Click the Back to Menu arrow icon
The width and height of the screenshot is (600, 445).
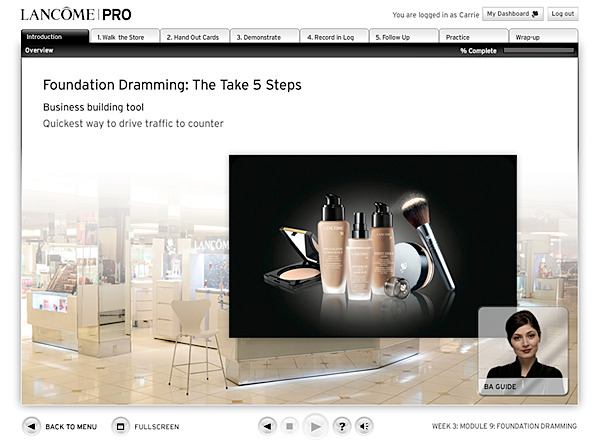click(x=31, y=426)
